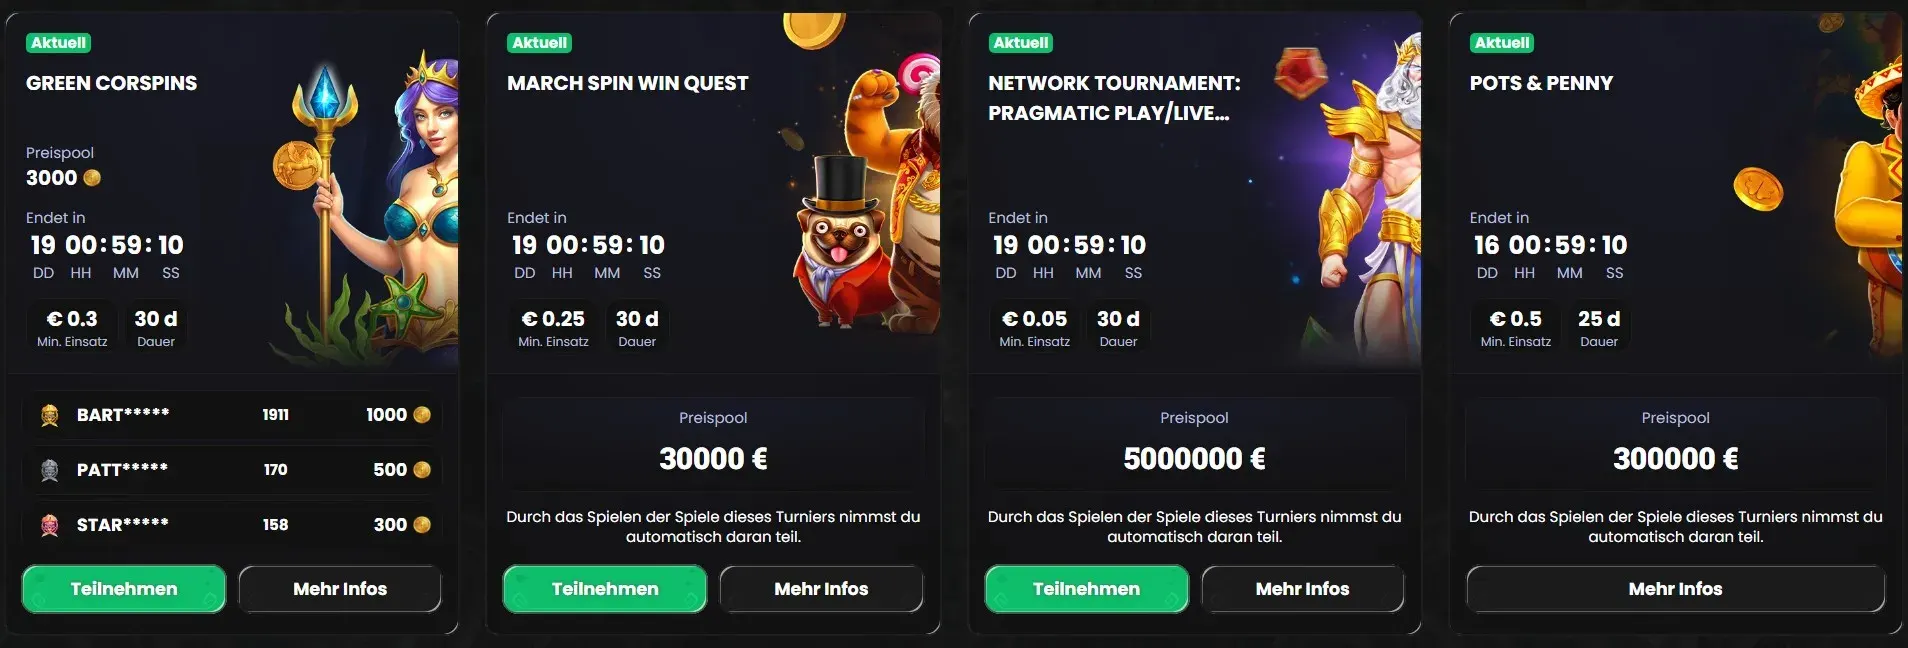Join the Pragmatic Play Network Tournament
The image size is (1908, 648).
pos(1086,589)
